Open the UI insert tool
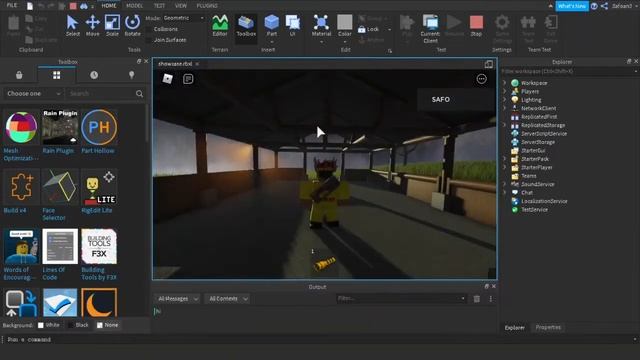 293,25
